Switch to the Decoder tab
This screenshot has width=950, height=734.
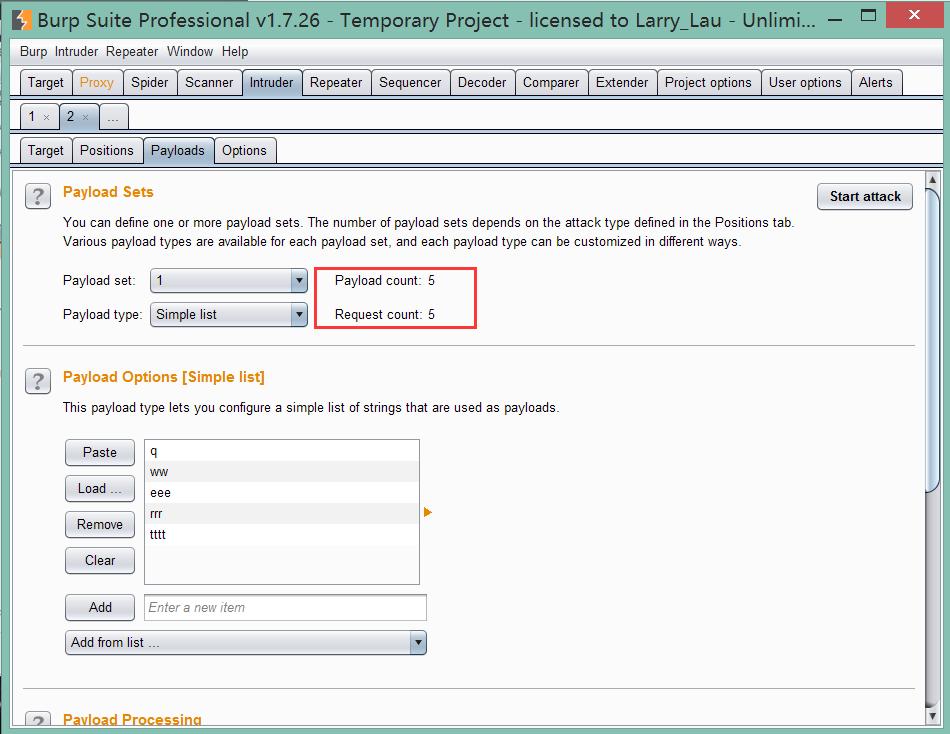tap(482, 82)
